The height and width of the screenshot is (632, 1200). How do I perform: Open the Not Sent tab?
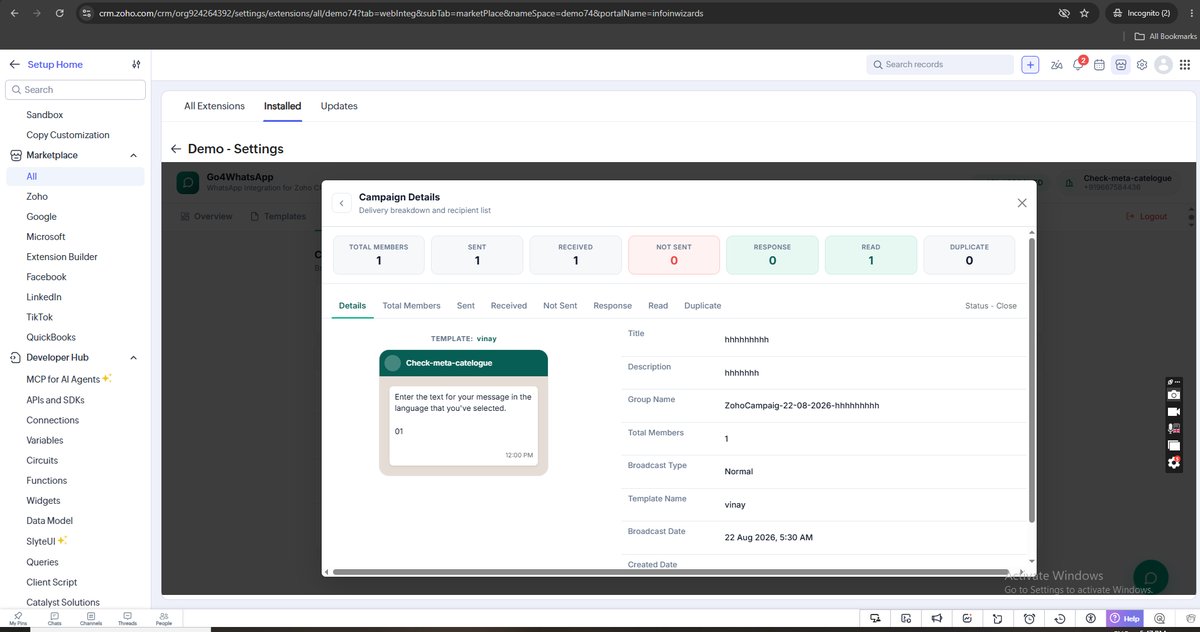[x=560, y=306]
